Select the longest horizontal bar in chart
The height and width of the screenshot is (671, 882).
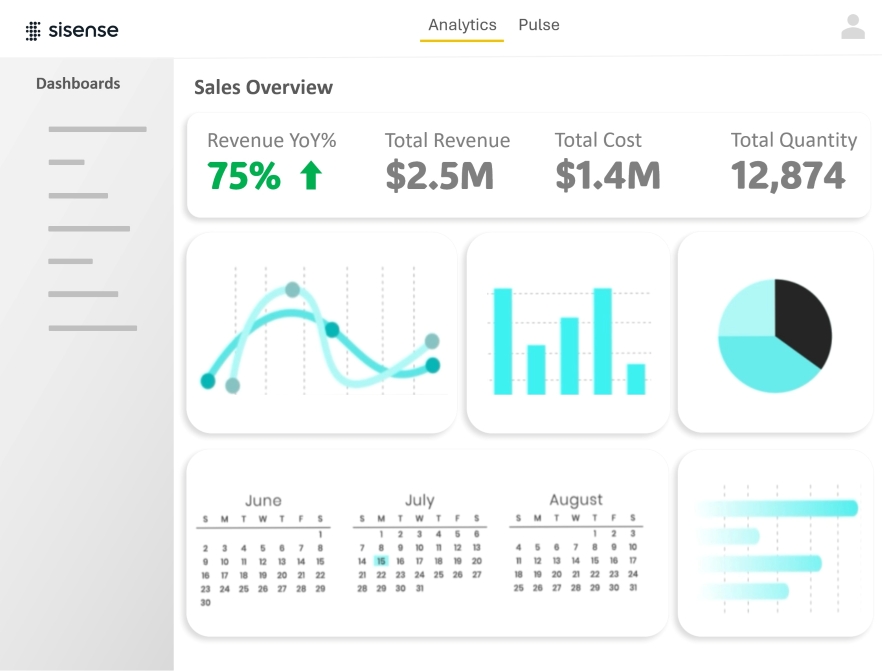[x=780, y=508]
